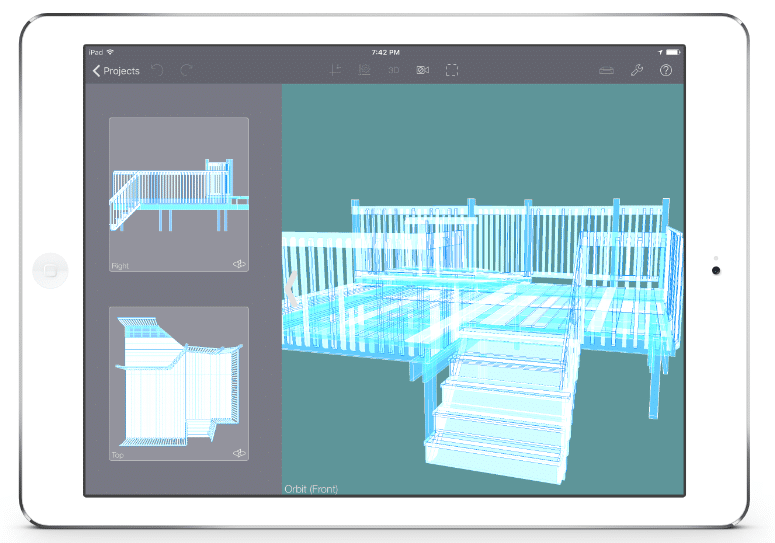775x543 pixels.
Task: Open the object library tray icon
Action: [x=606, y=70]
